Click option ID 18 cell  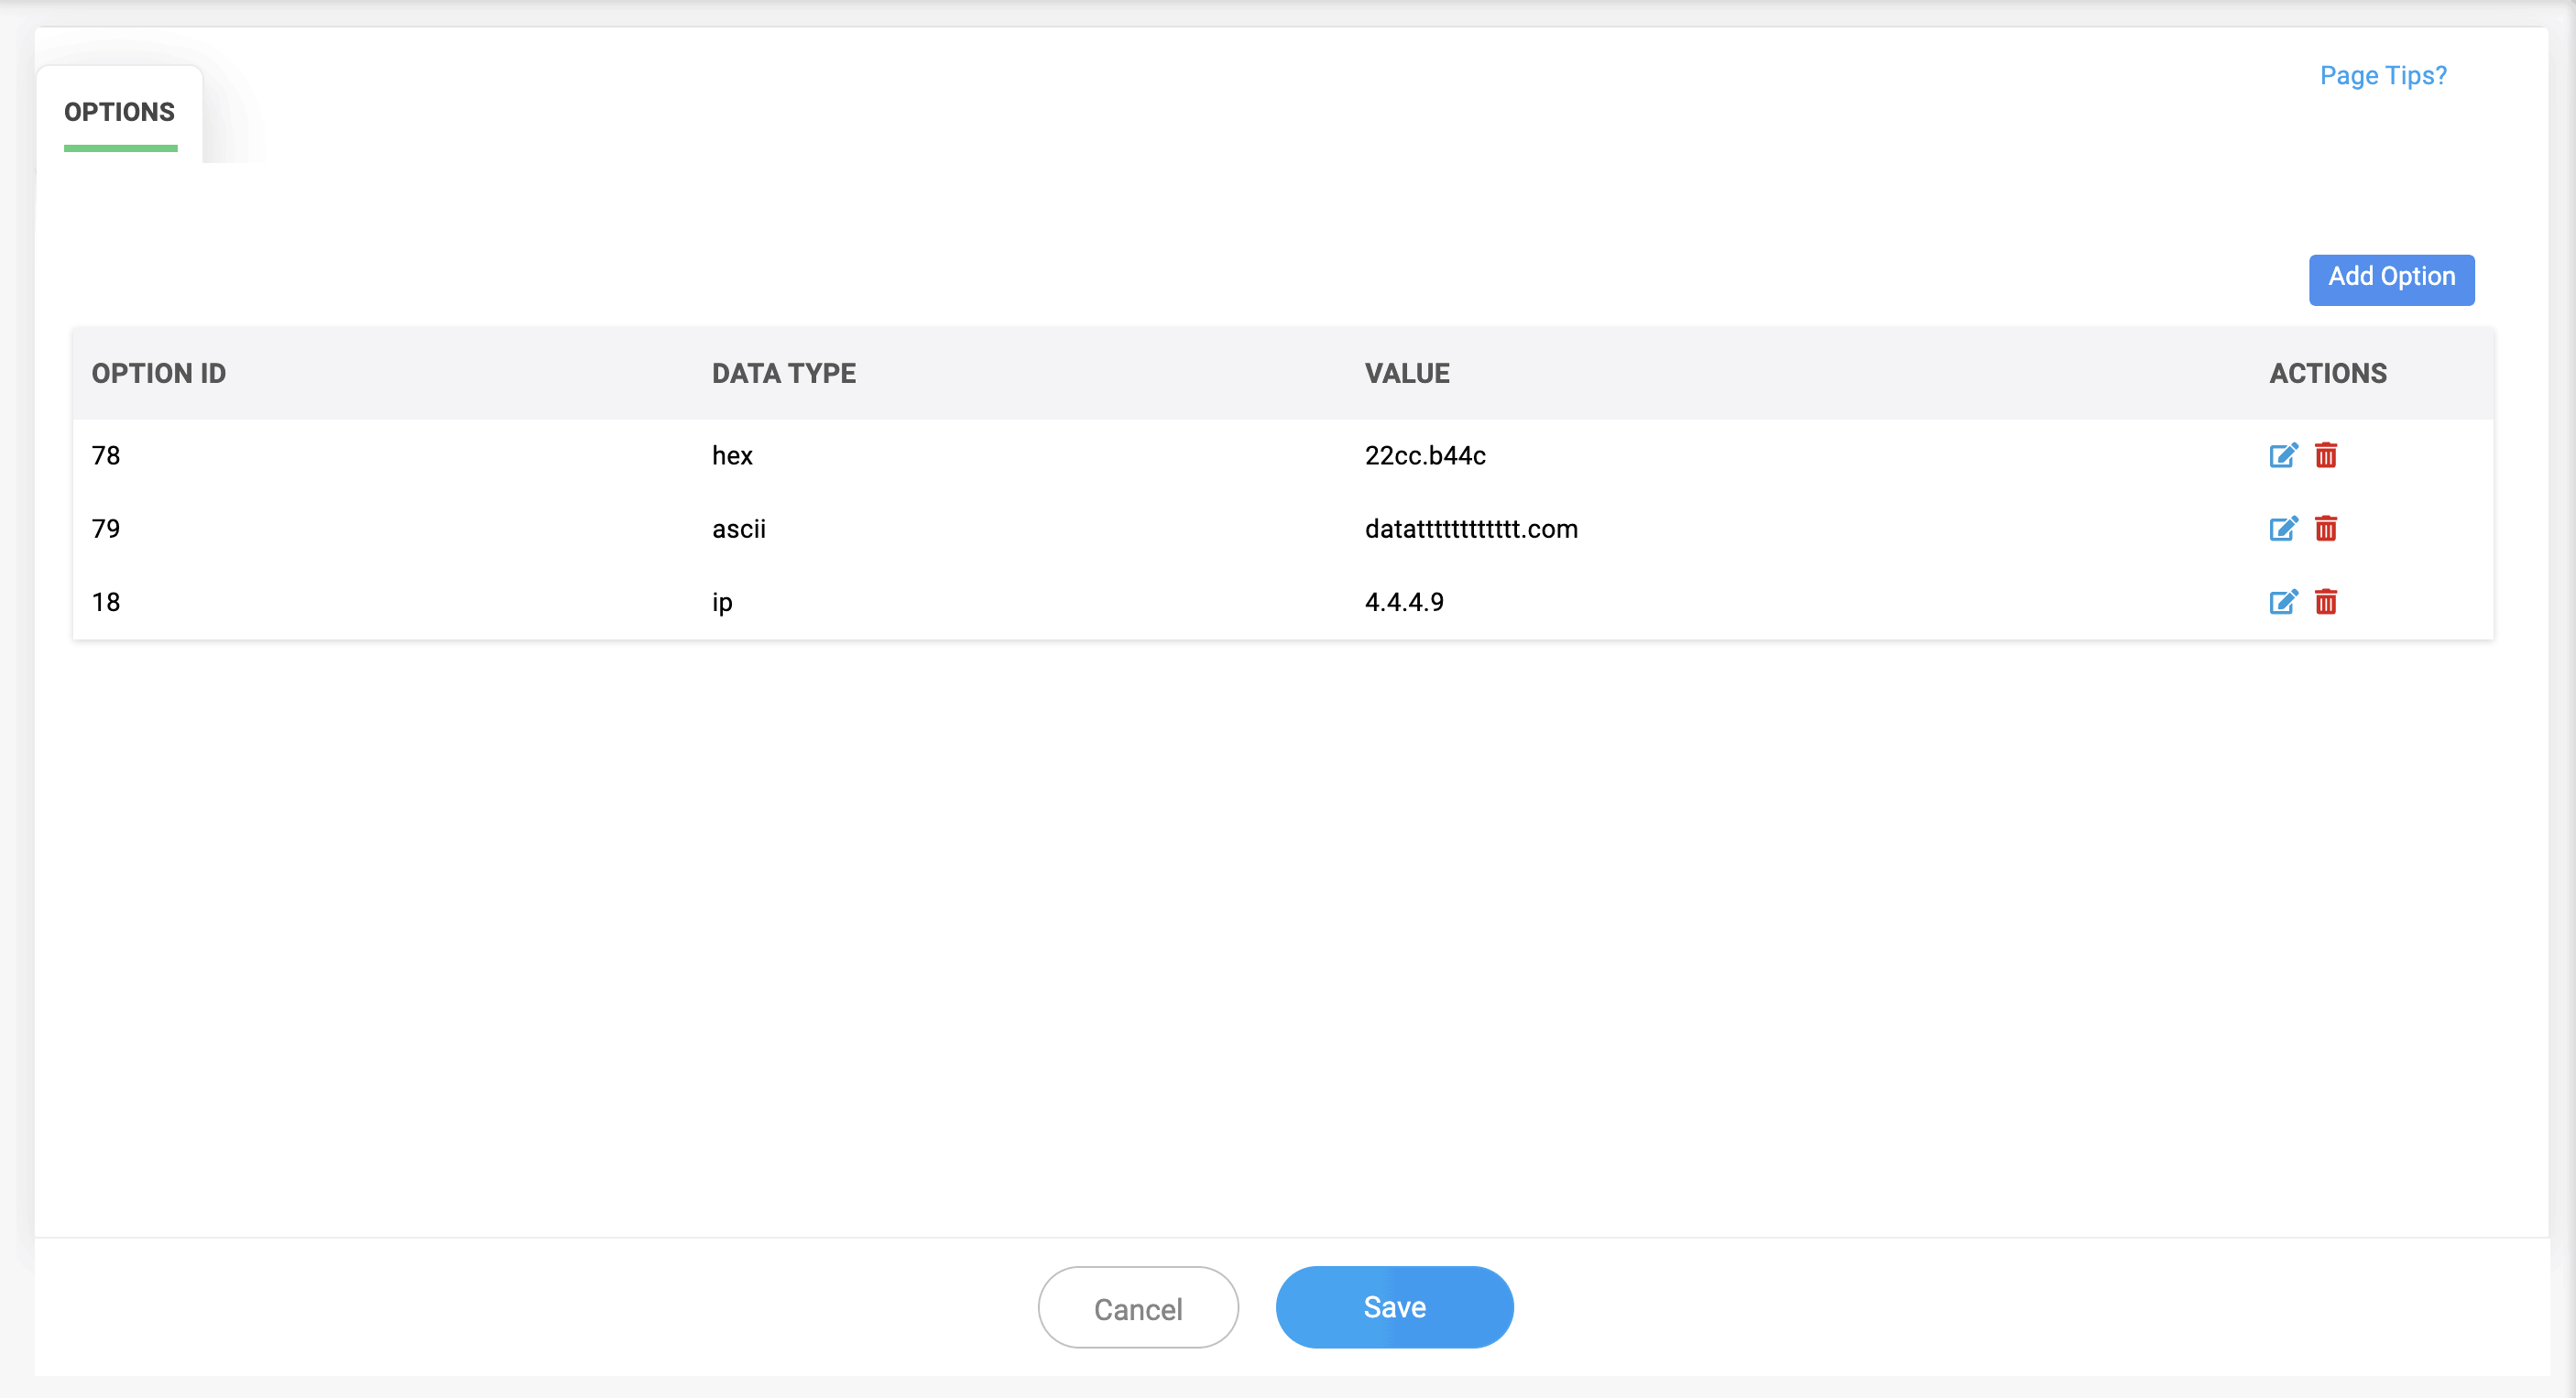tap(106, 602)
